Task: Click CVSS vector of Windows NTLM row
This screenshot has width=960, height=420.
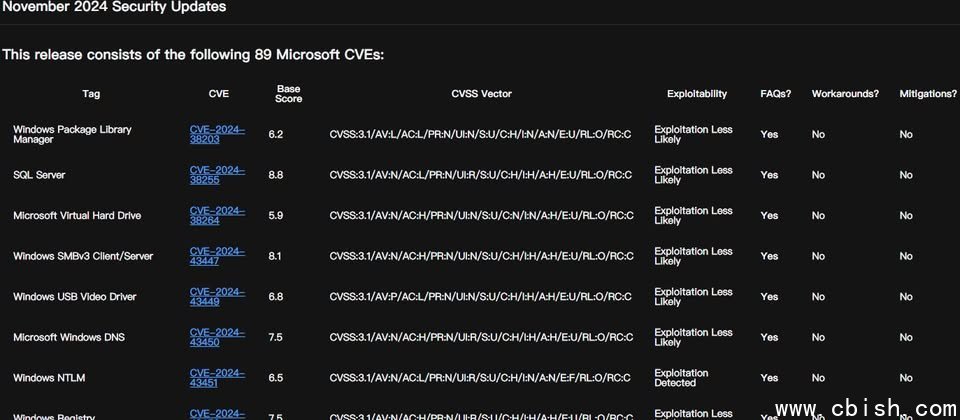Action: point(479,378)
